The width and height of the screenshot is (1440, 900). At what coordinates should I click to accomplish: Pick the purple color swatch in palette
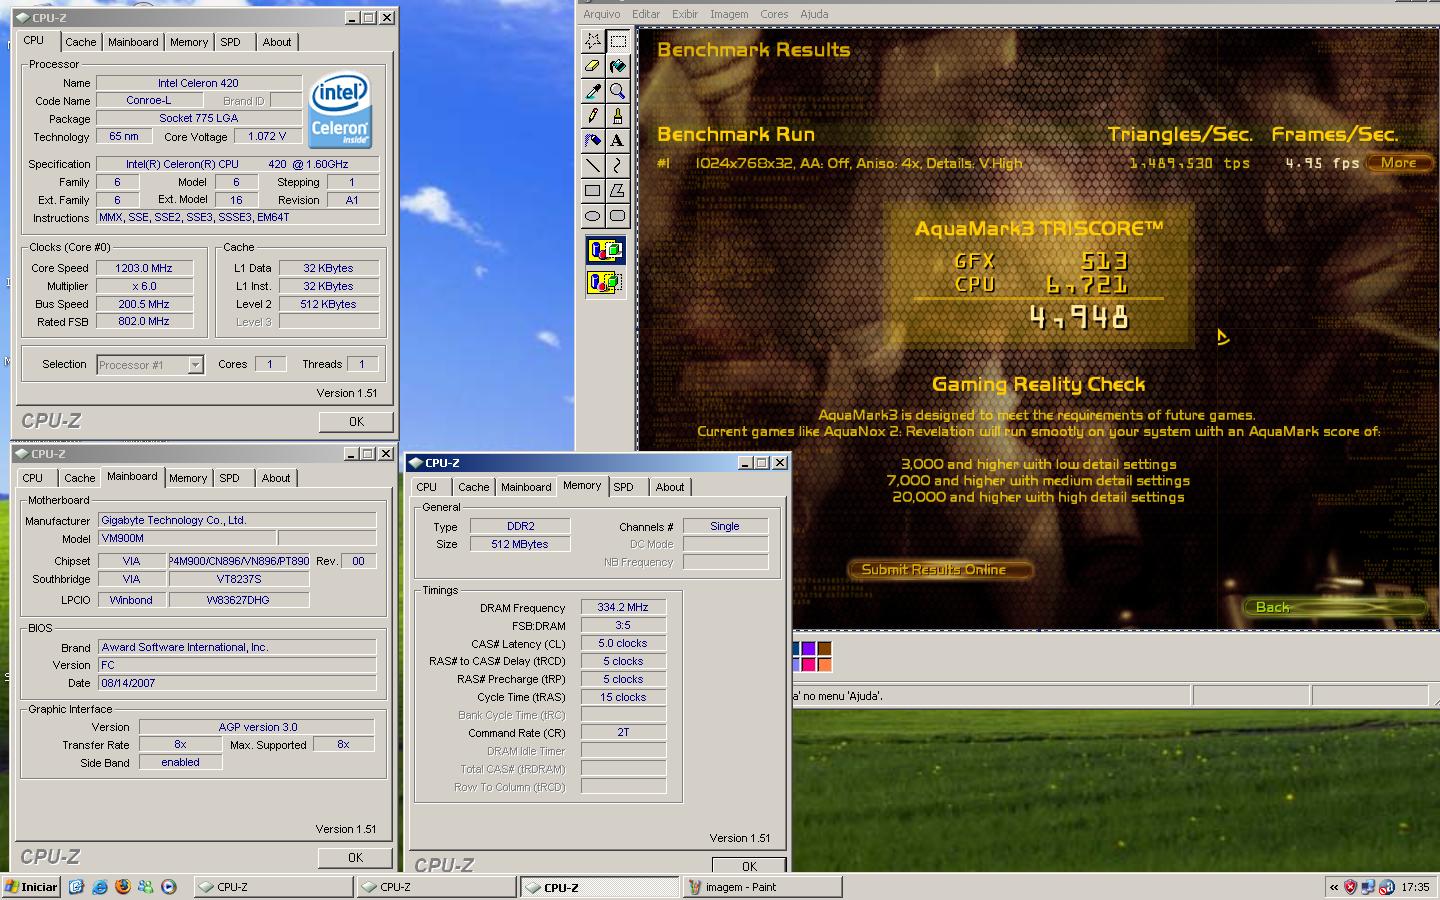point(808,649)
